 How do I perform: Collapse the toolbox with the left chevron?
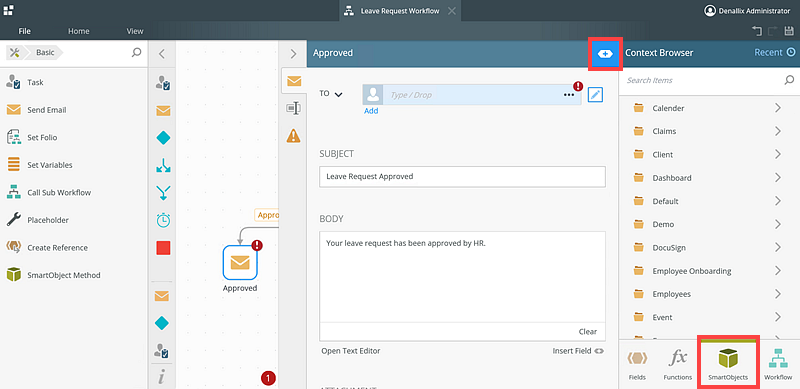[x=162, y=54]
